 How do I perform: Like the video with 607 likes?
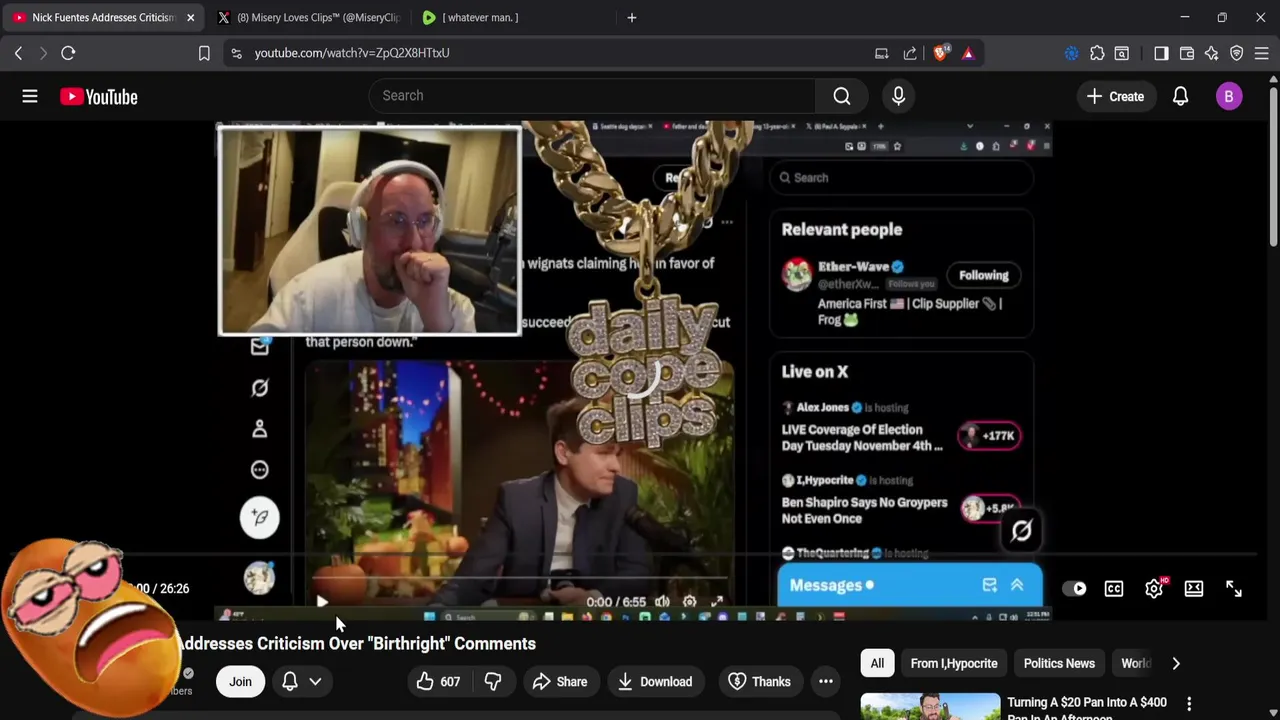[x=438, y=682]
